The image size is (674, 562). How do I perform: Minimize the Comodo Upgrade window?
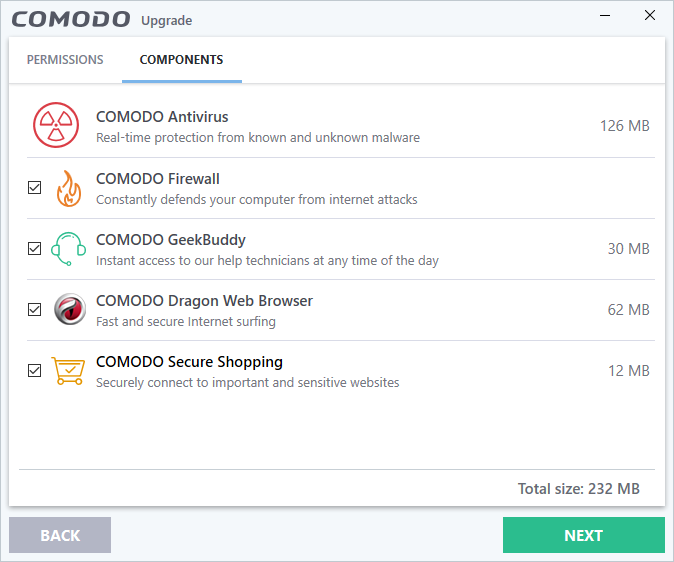point(604,17)
